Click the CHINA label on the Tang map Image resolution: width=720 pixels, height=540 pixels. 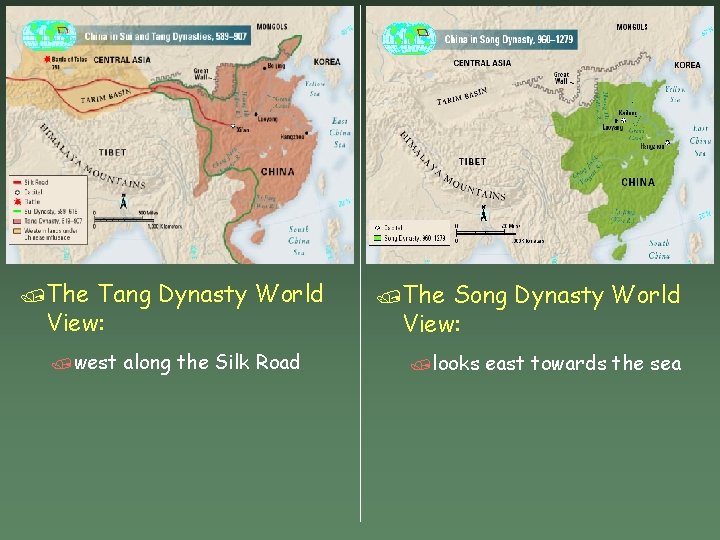[x=277, y=172]
